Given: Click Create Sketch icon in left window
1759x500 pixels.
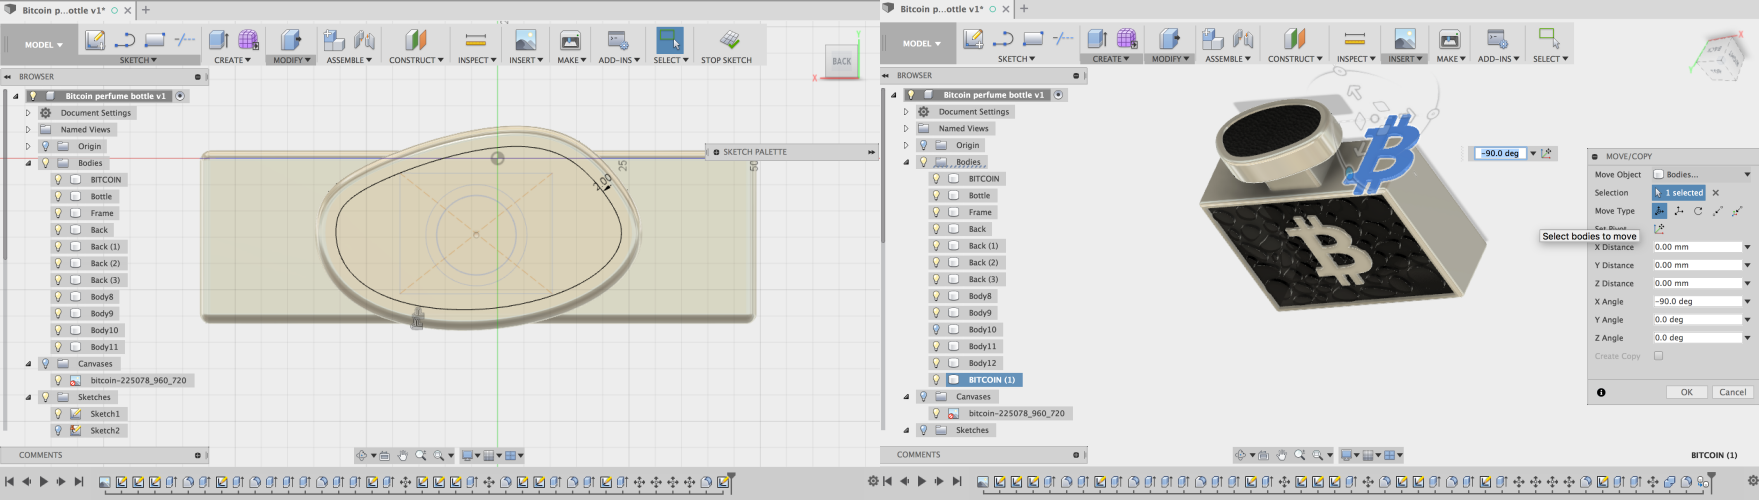Looking at the screenshot, I should 95,40.
